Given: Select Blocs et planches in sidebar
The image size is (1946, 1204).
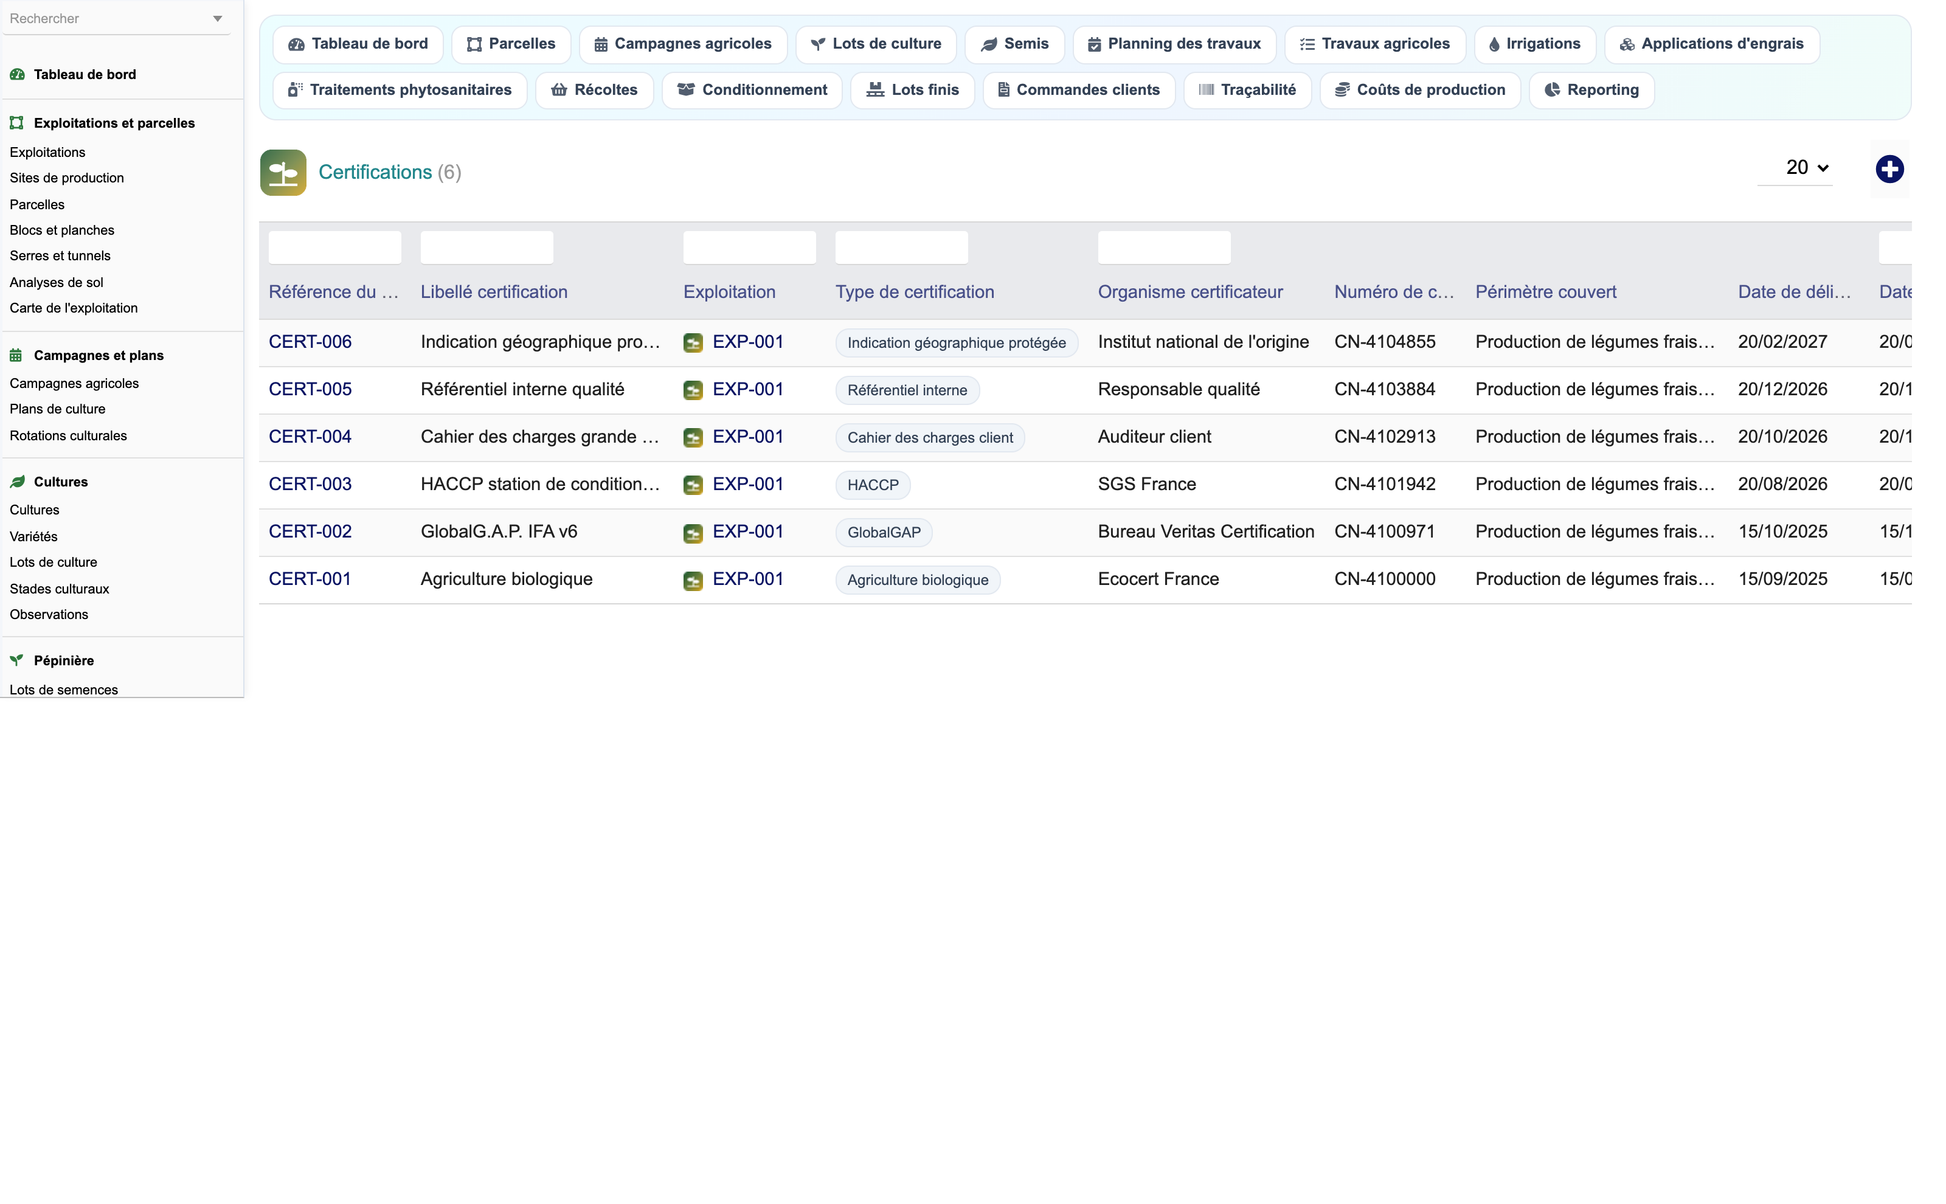Looking at the screenshot, I should [62, 230].
